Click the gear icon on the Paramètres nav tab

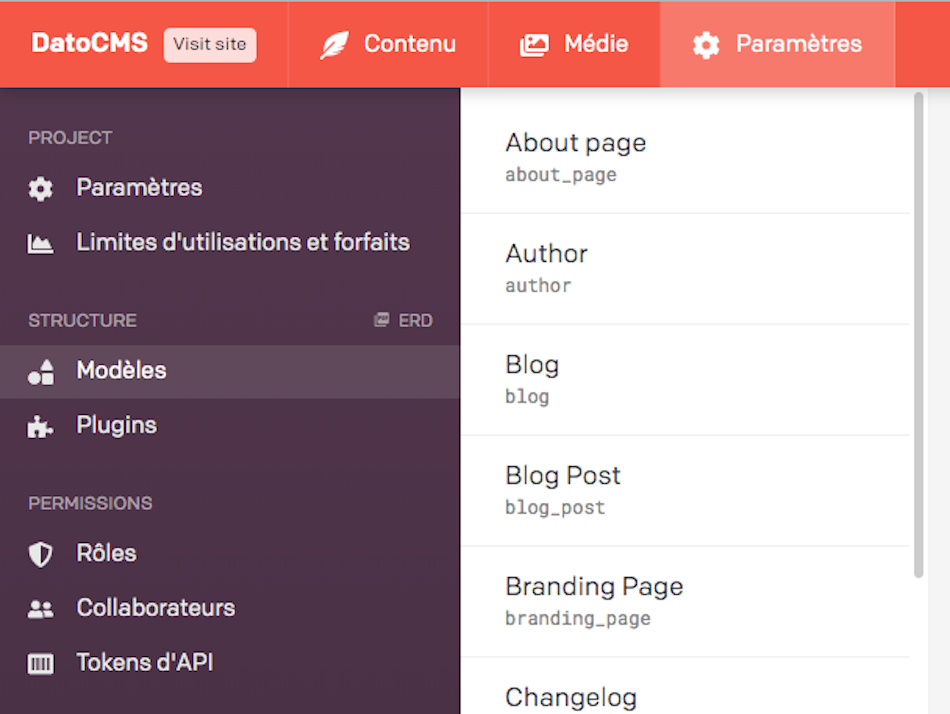coord(705,44)
